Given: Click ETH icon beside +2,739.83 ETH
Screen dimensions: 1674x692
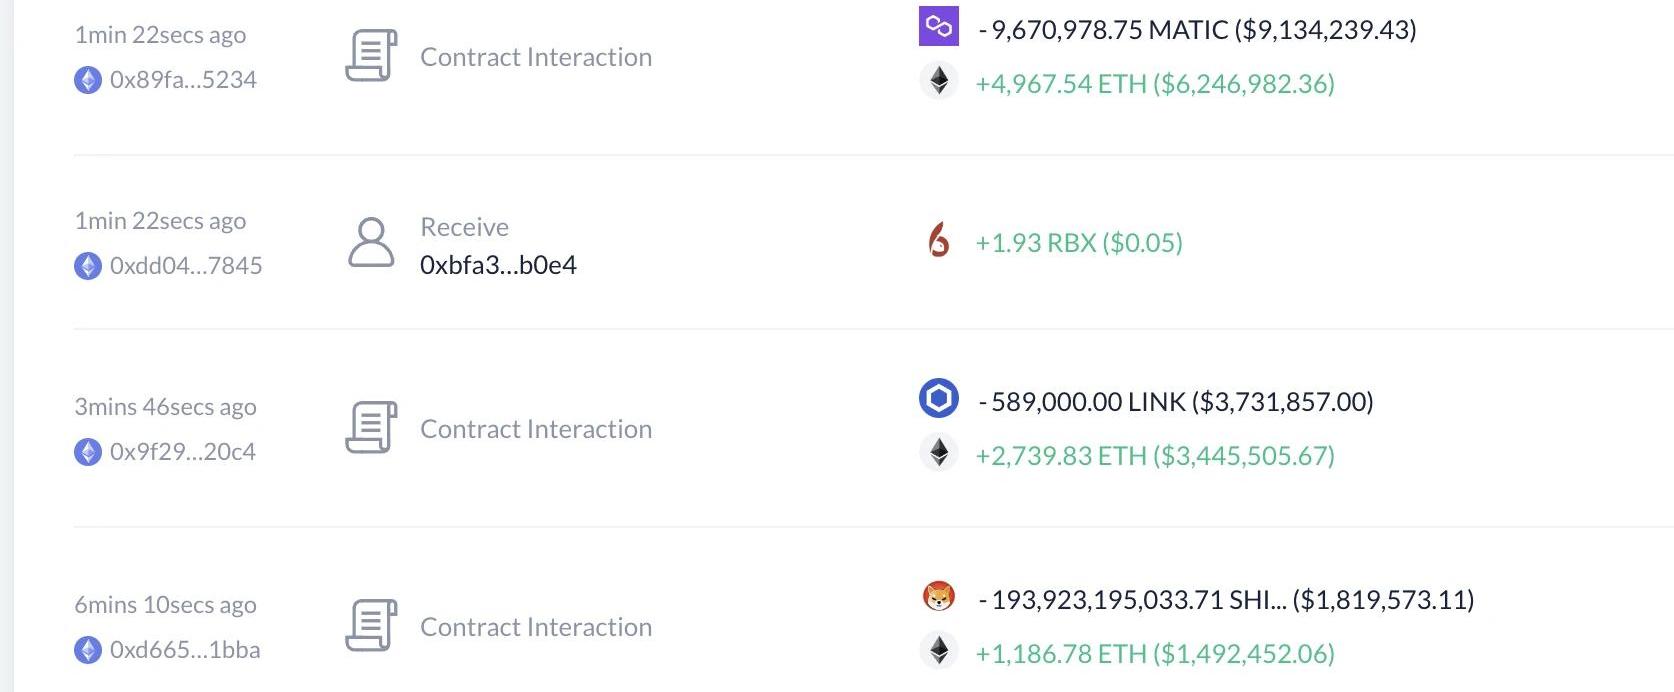Looking at the screenshot, I should 938,453.
